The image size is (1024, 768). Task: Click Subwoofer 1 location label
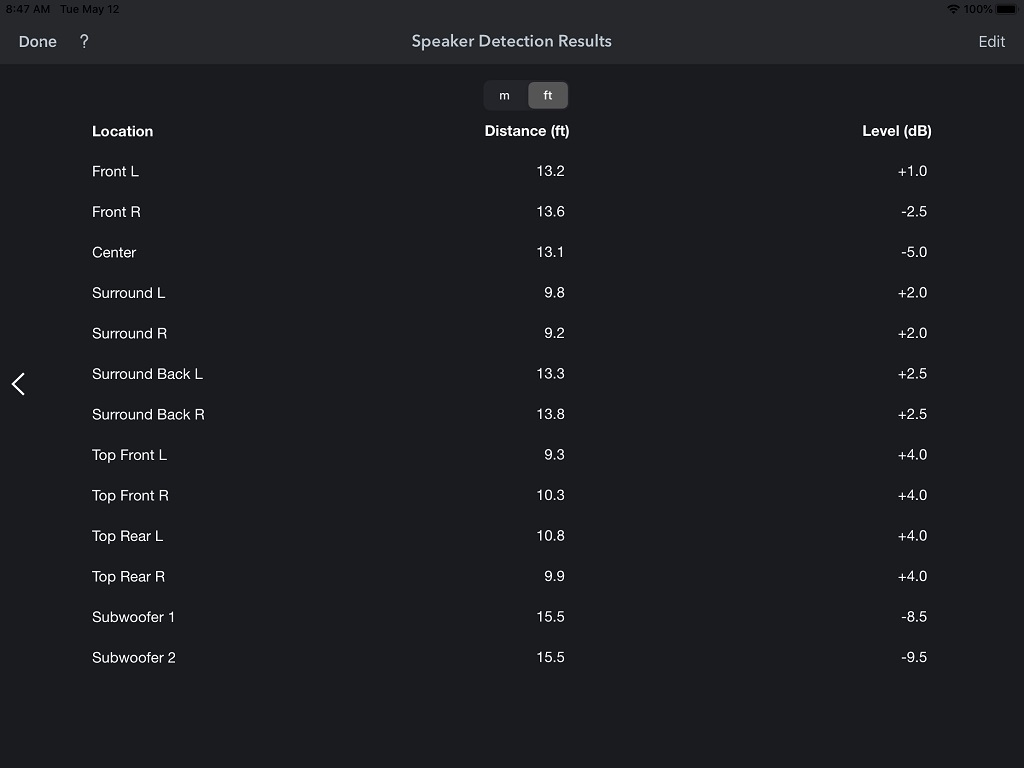click(133, 617)
